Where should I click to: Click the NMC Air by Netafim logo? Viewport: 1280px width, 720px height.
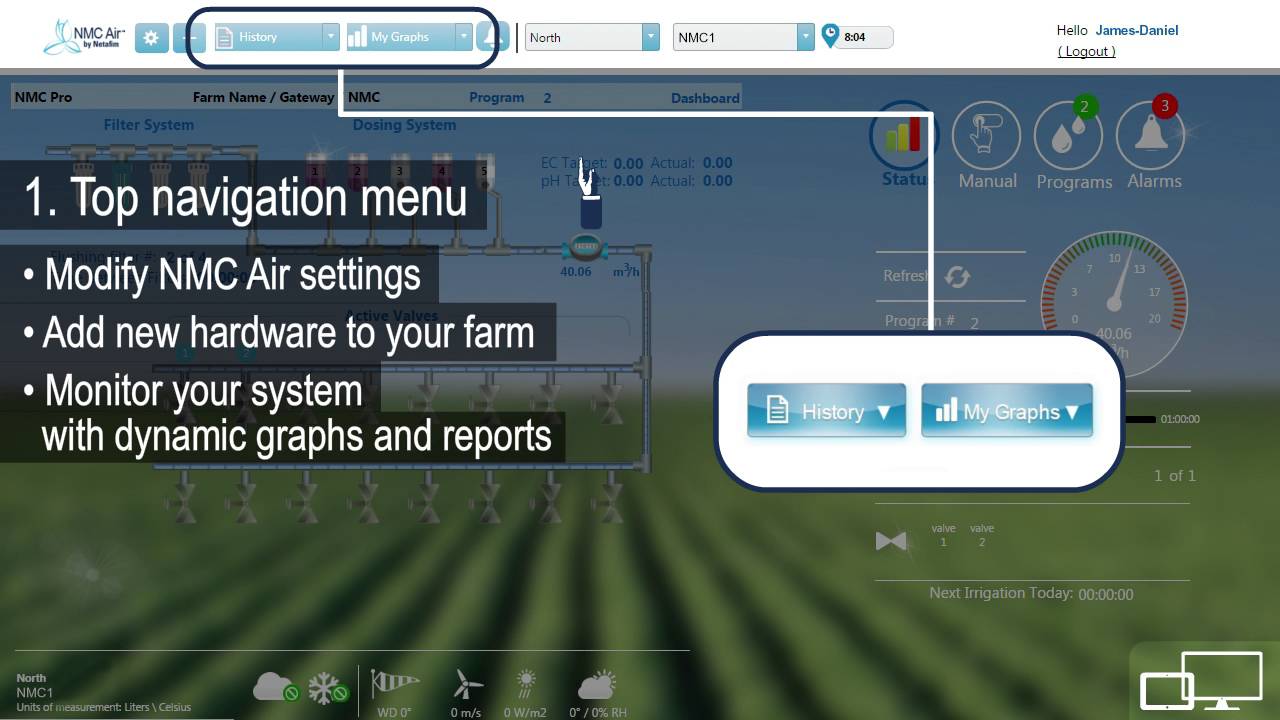(84, 36)
